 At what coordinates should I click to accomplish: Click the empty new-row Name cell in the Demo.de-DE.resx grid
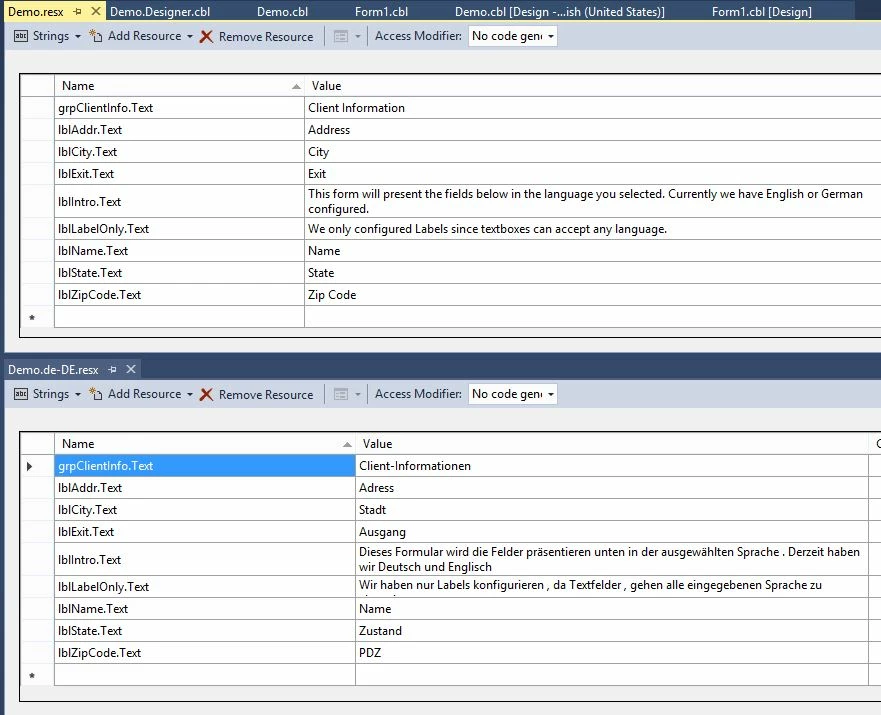(205, 675)
